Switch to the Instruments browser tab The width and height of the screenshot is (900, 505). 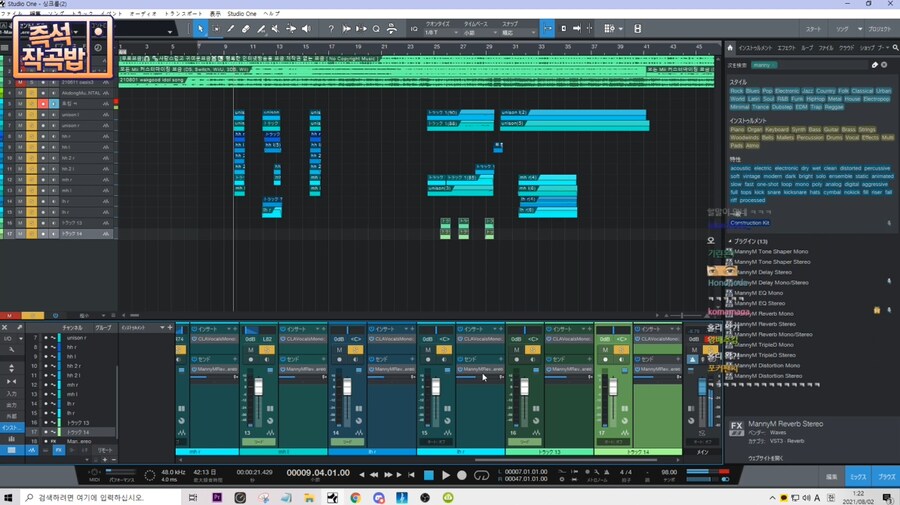coord(755,48)
